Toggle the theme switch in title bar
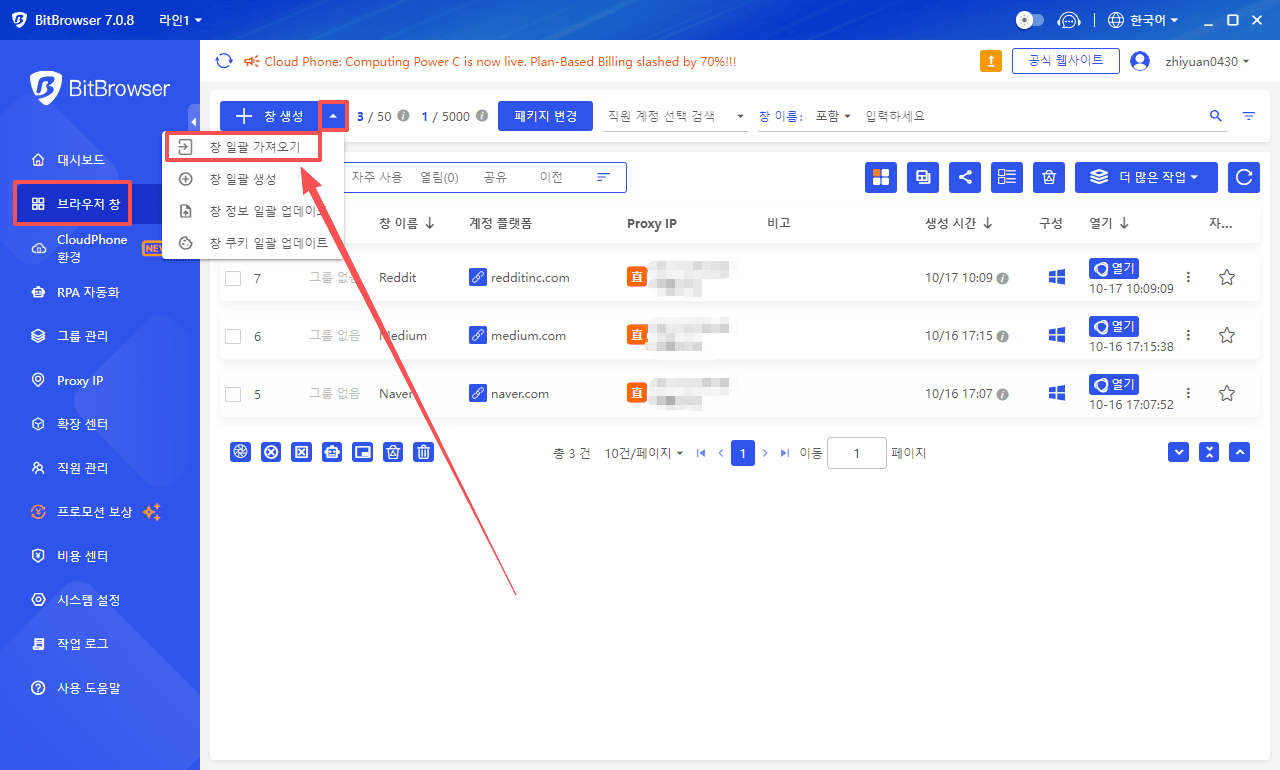The width and height of the screenshot is (1280, 770). click(x=1029, y=20)
